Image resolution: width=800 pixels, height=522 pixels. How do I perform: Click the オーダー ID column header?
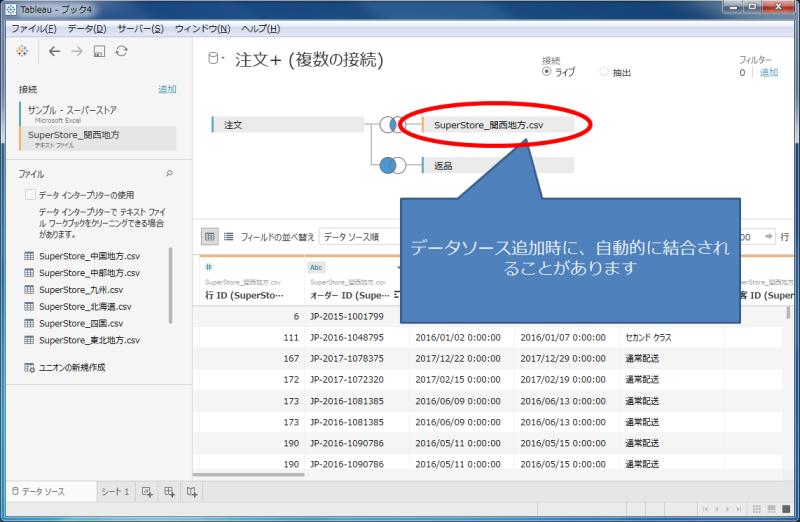tap(350, 295)
